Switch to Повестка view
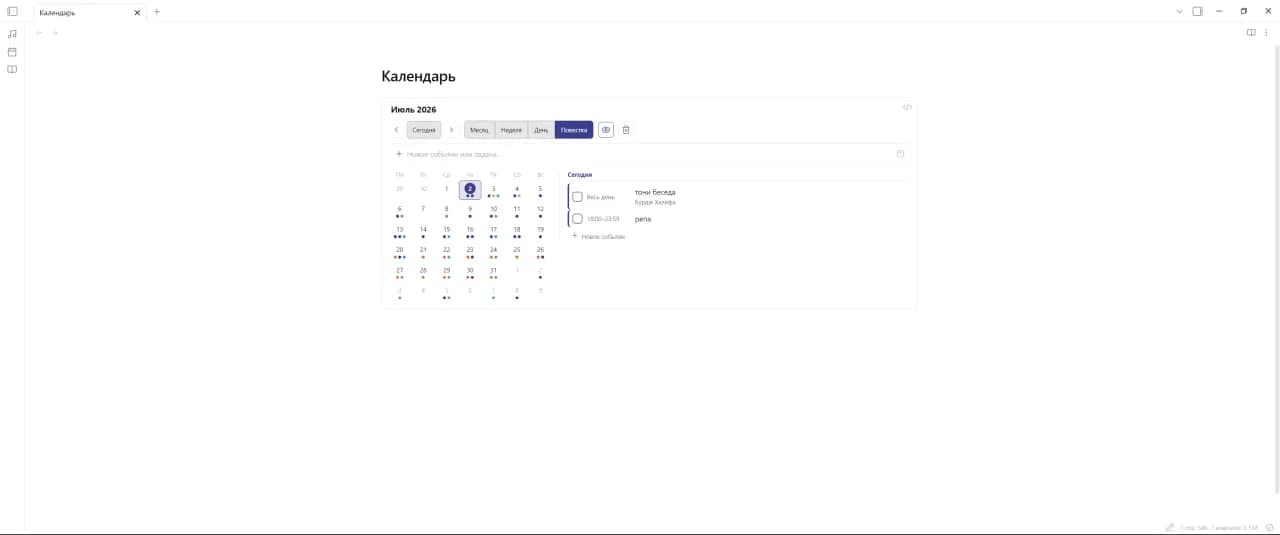Screen dimensions: 1280x535 click(x=574, y=130)
